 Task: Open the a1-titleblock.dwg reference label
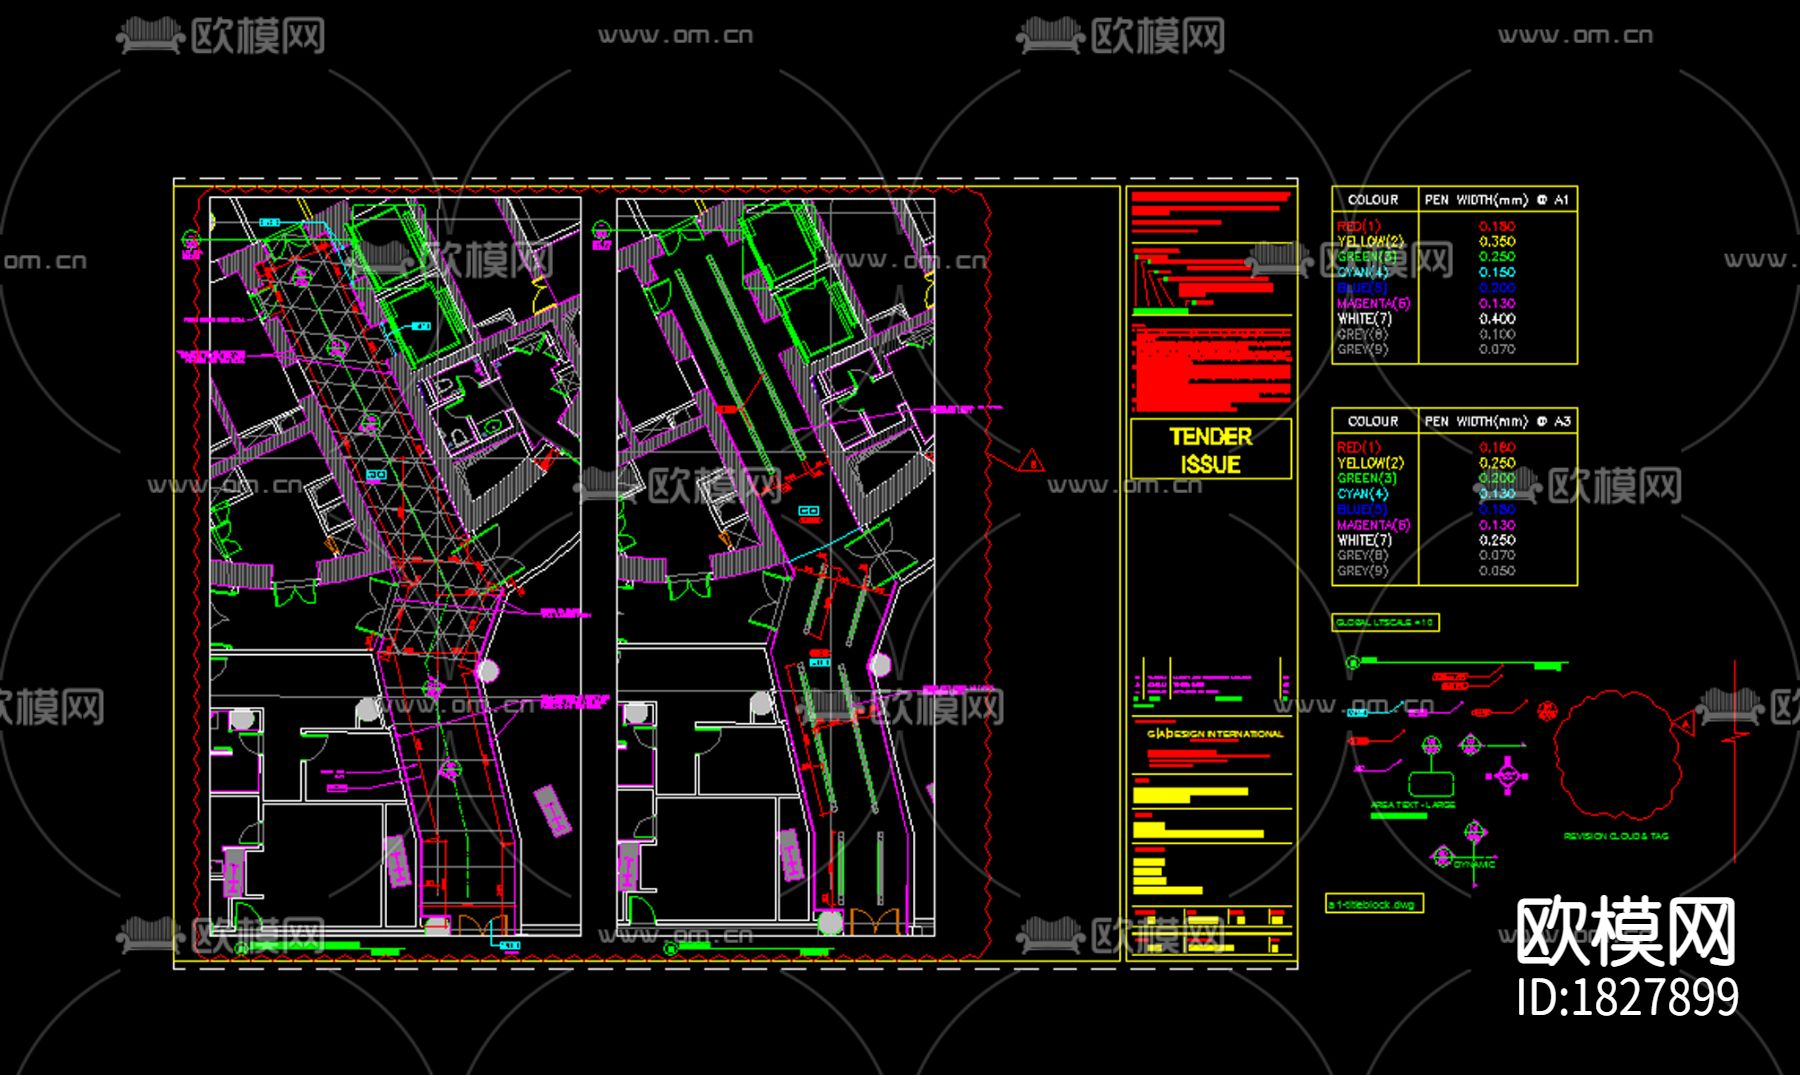pos(1373,904)
